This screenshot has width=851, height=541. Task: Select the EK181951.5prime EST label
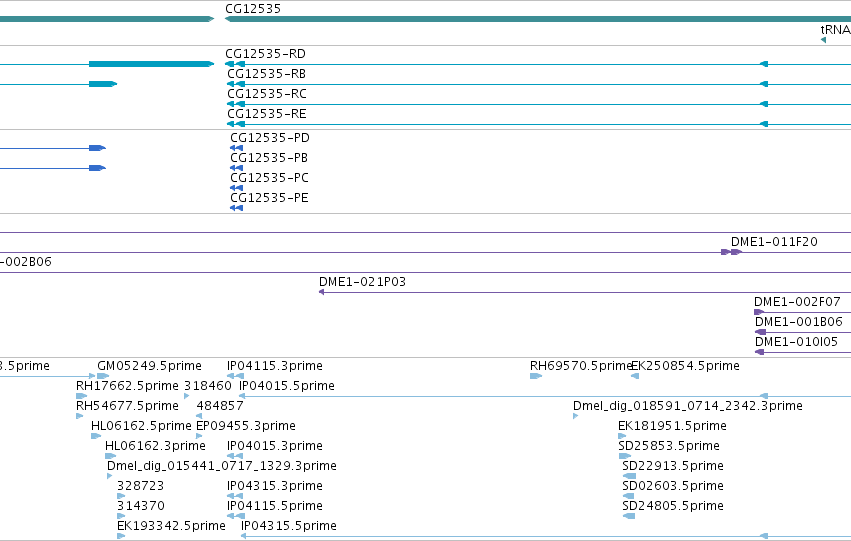672,427
